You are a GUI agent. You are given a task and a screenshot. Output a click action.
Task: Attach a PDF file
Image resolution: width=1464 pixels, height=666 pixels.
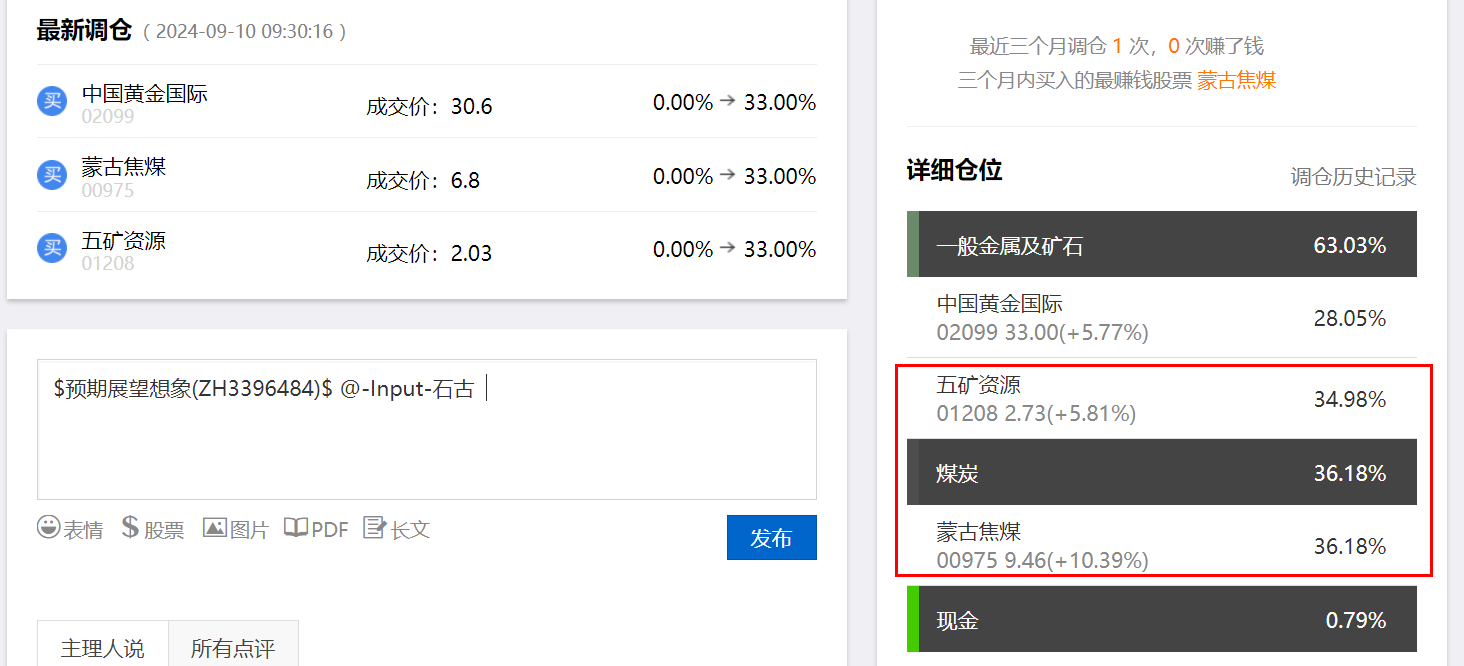click(x=316, y=529)
